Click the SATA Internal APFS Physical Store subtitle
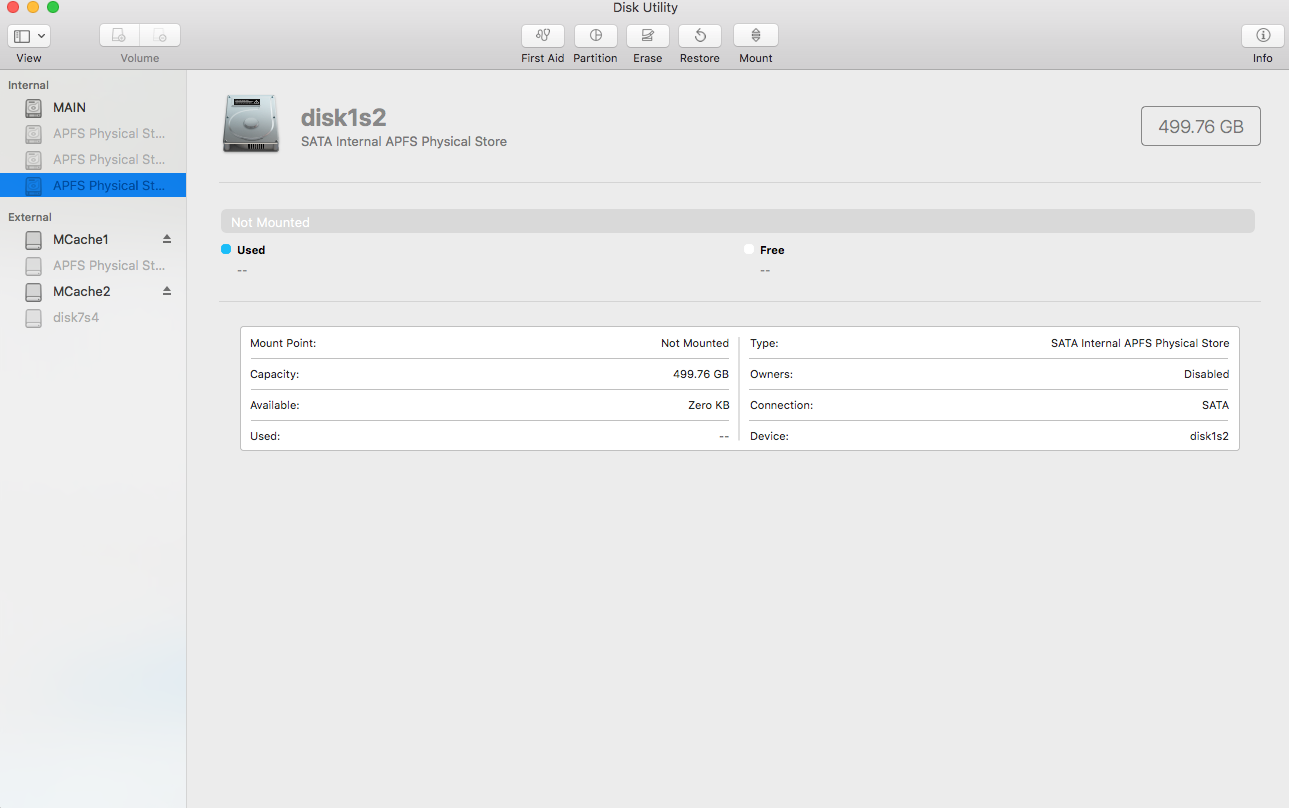The image size is (1289, 808). point(404,142)
